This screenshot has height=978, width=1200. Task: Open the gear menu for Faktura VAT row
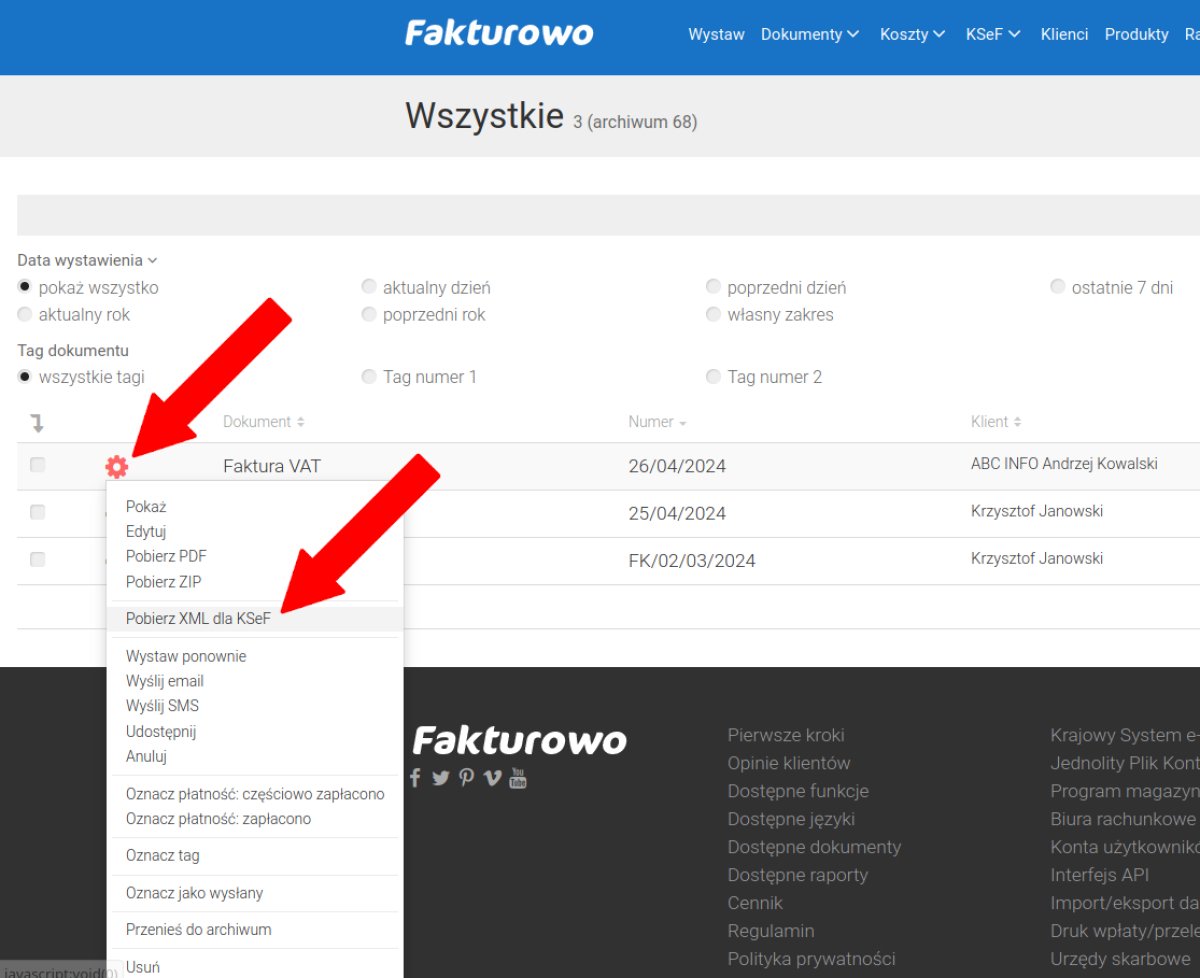tap(117, 466)
